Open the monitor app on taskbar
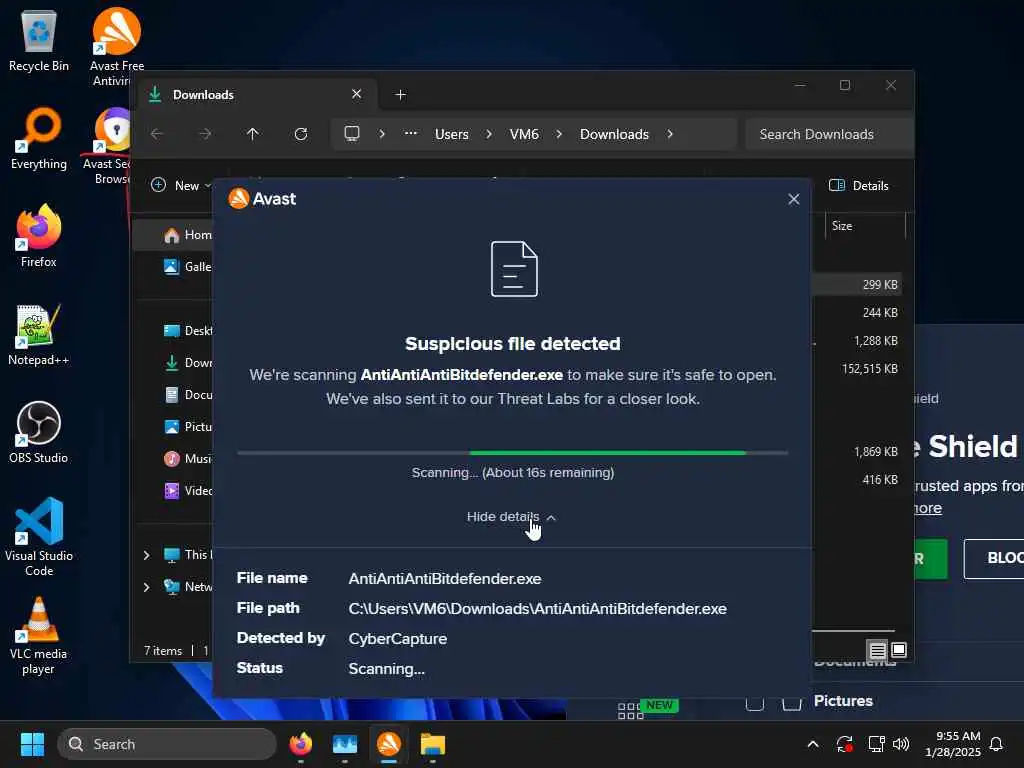 [345, 744]
